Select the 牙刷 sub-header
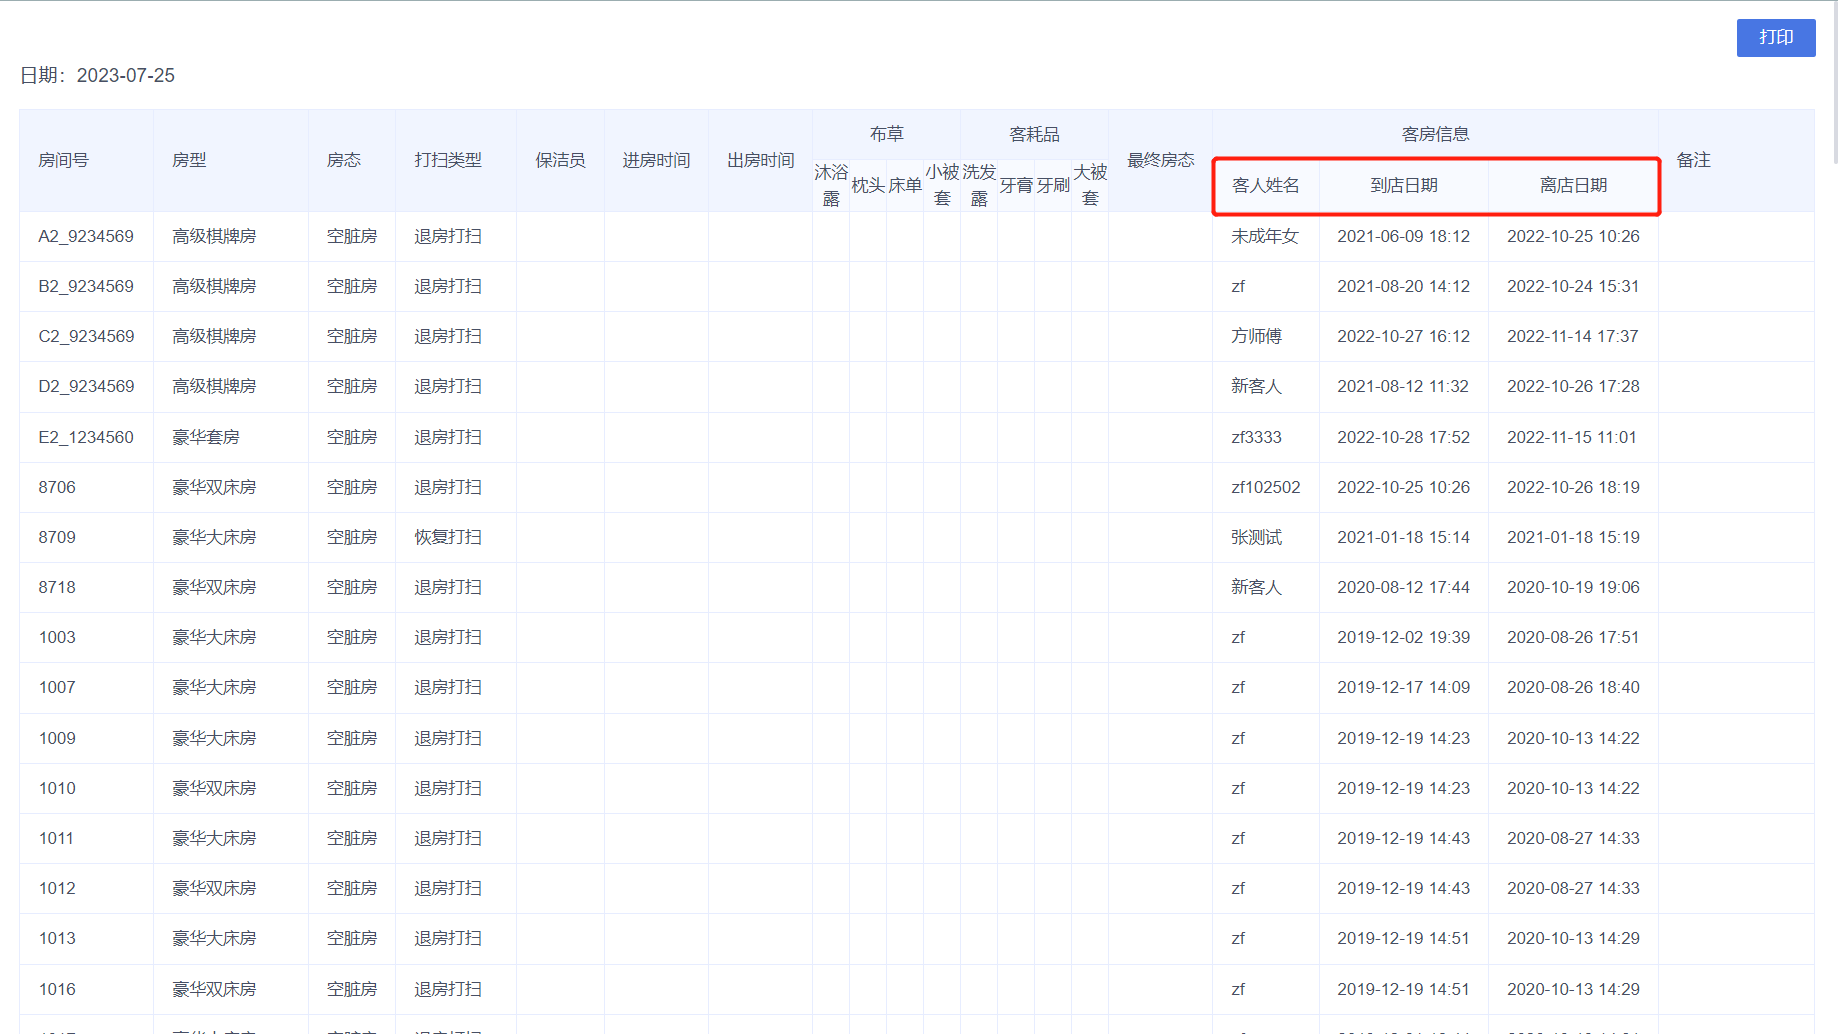Screen dimensions: 1838x1034 coord(1053,185)
